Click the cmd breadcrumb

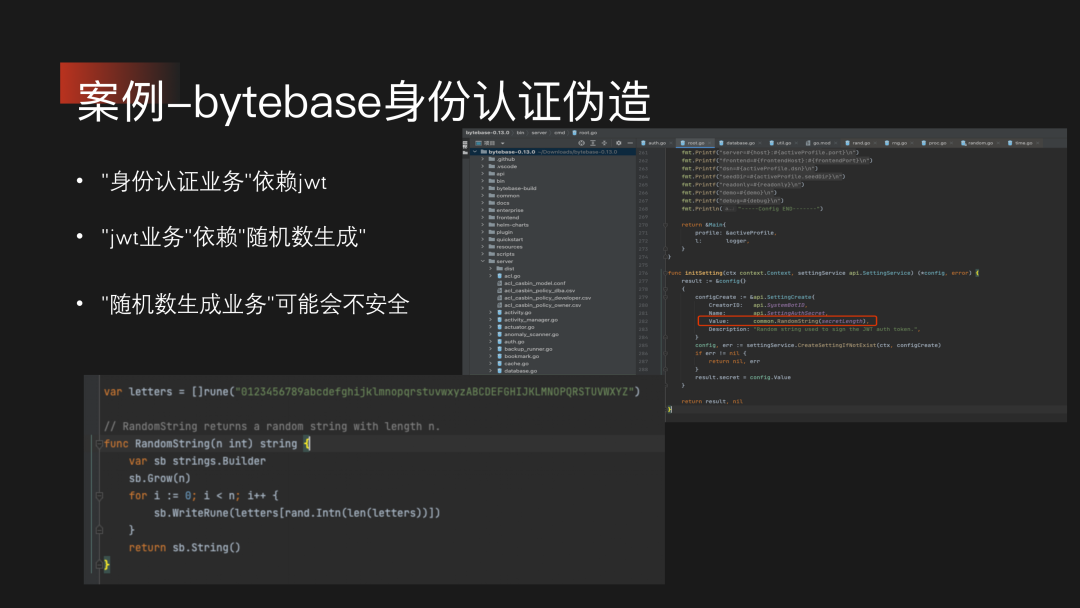pos(560,132)
